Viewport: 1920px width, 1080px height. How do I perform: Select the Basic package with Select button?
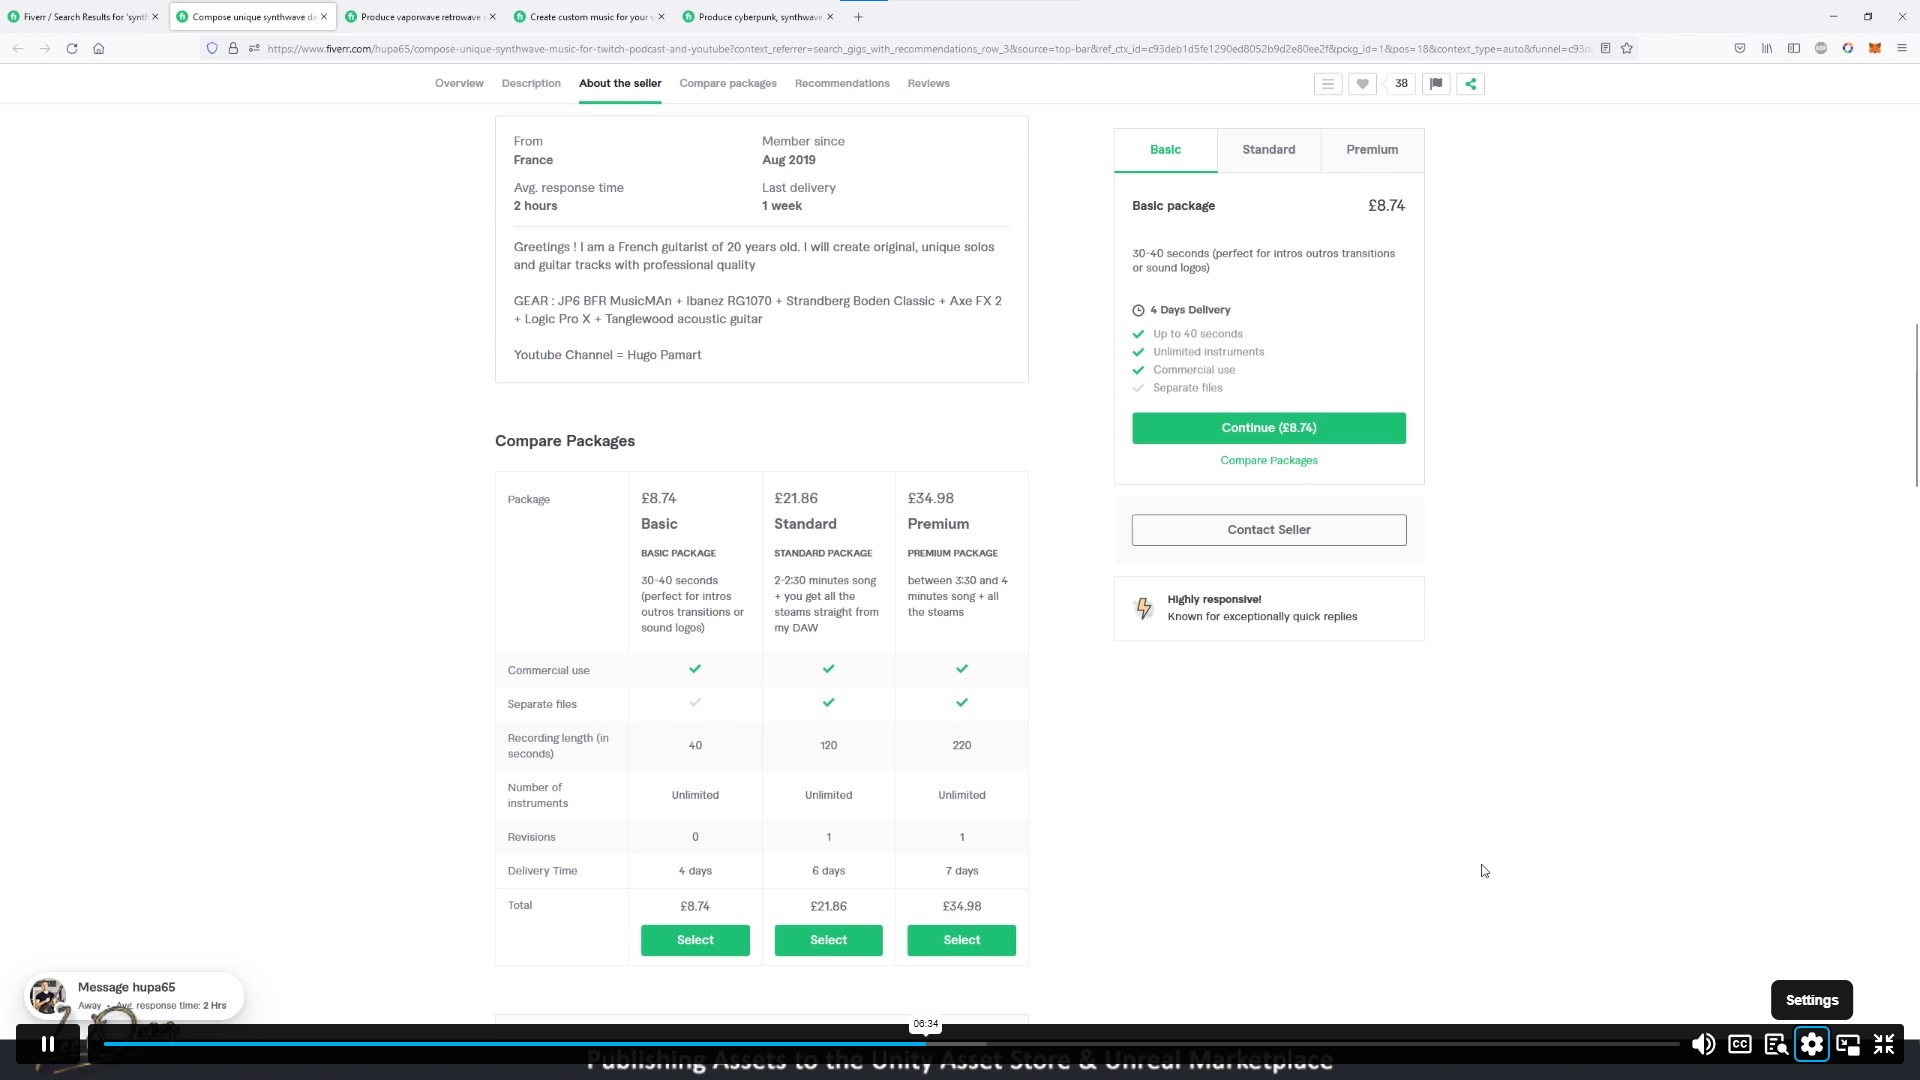coord(695,939)
